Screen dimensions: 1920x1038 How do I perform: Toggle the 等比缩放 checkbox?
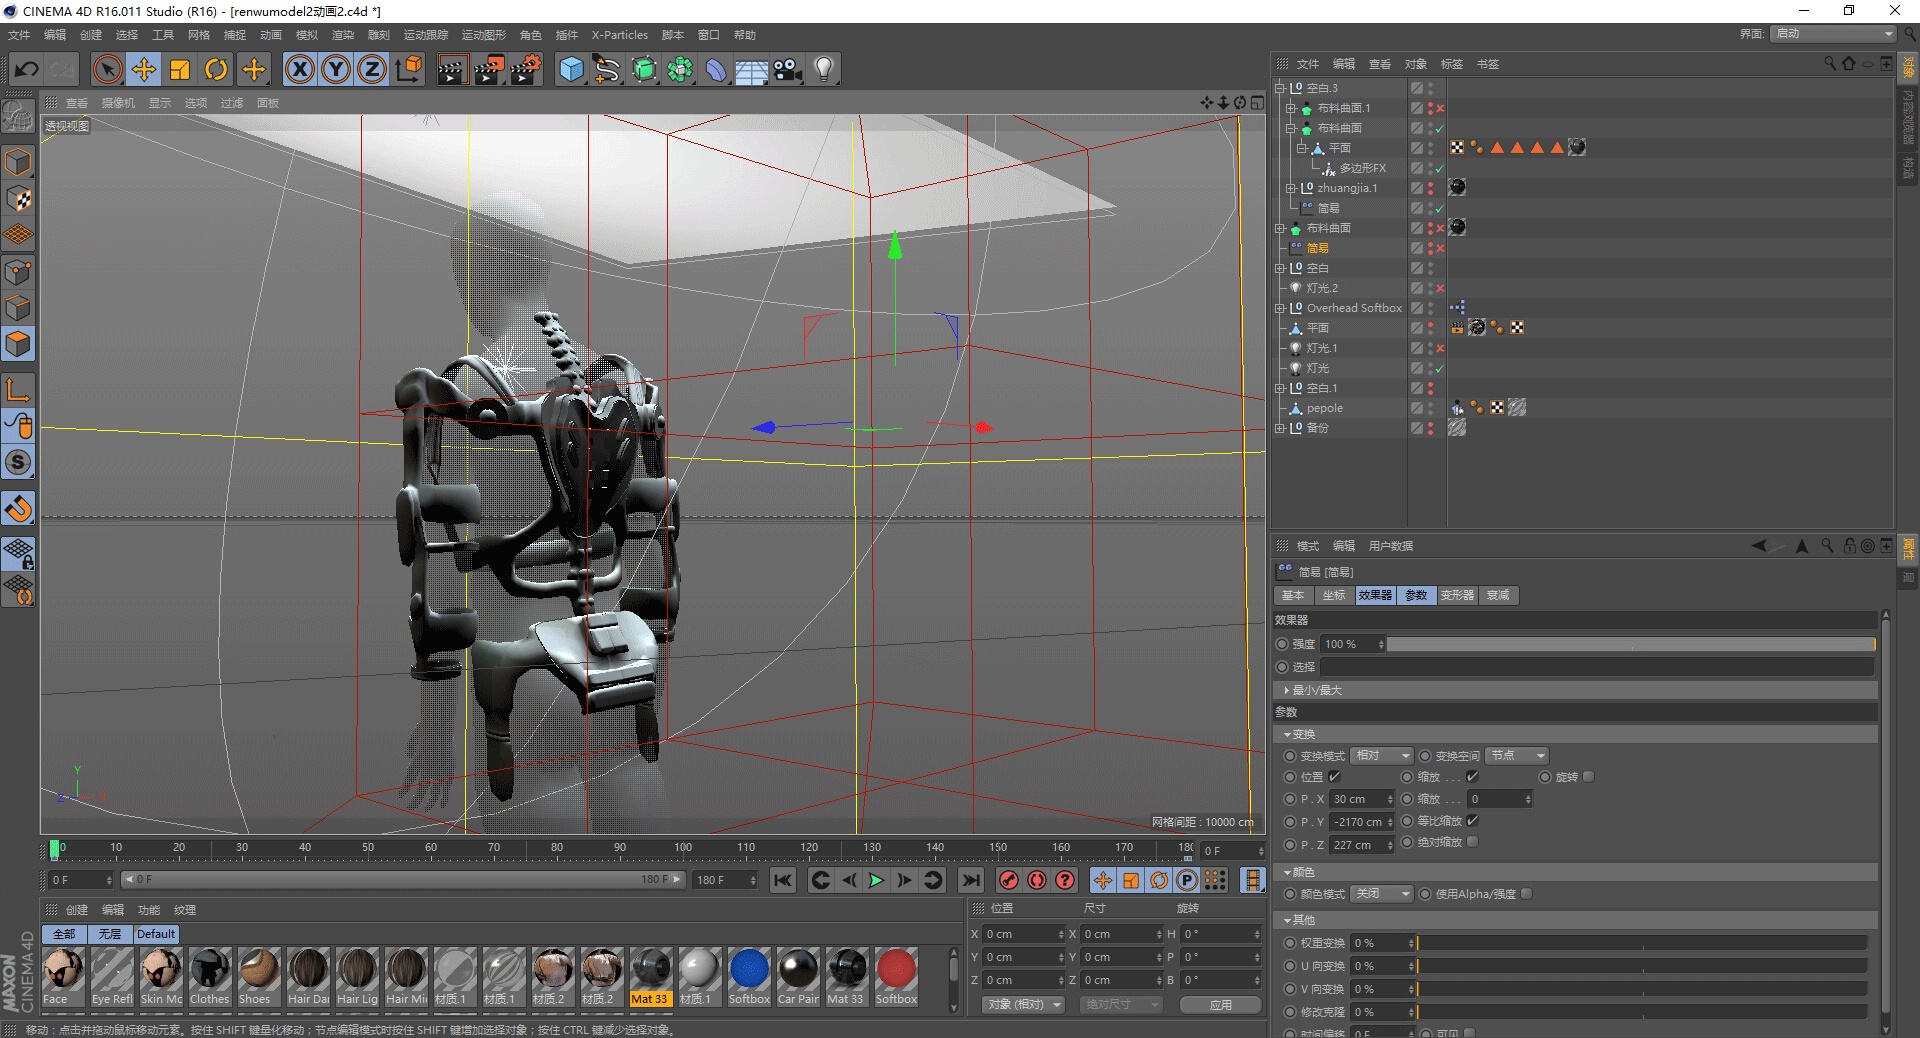(1472, 821)
